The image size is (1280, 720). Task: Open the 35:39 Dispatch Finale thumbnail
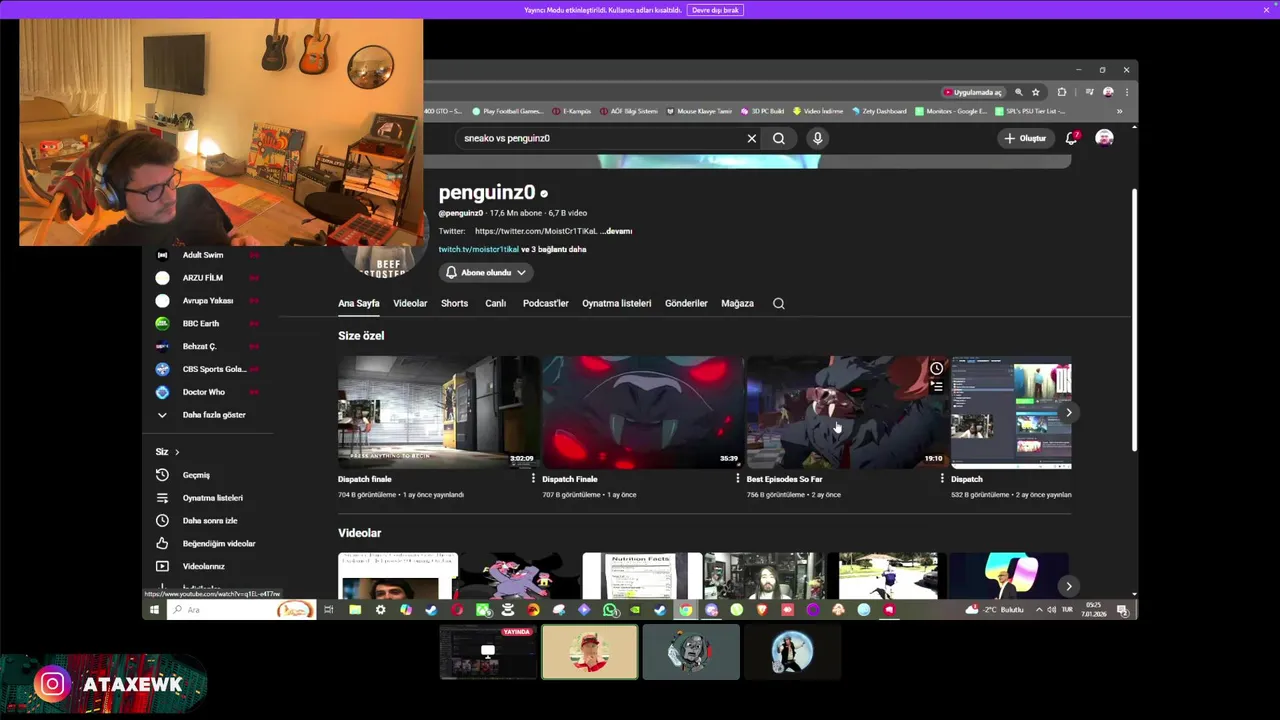(x=642, y=412)
